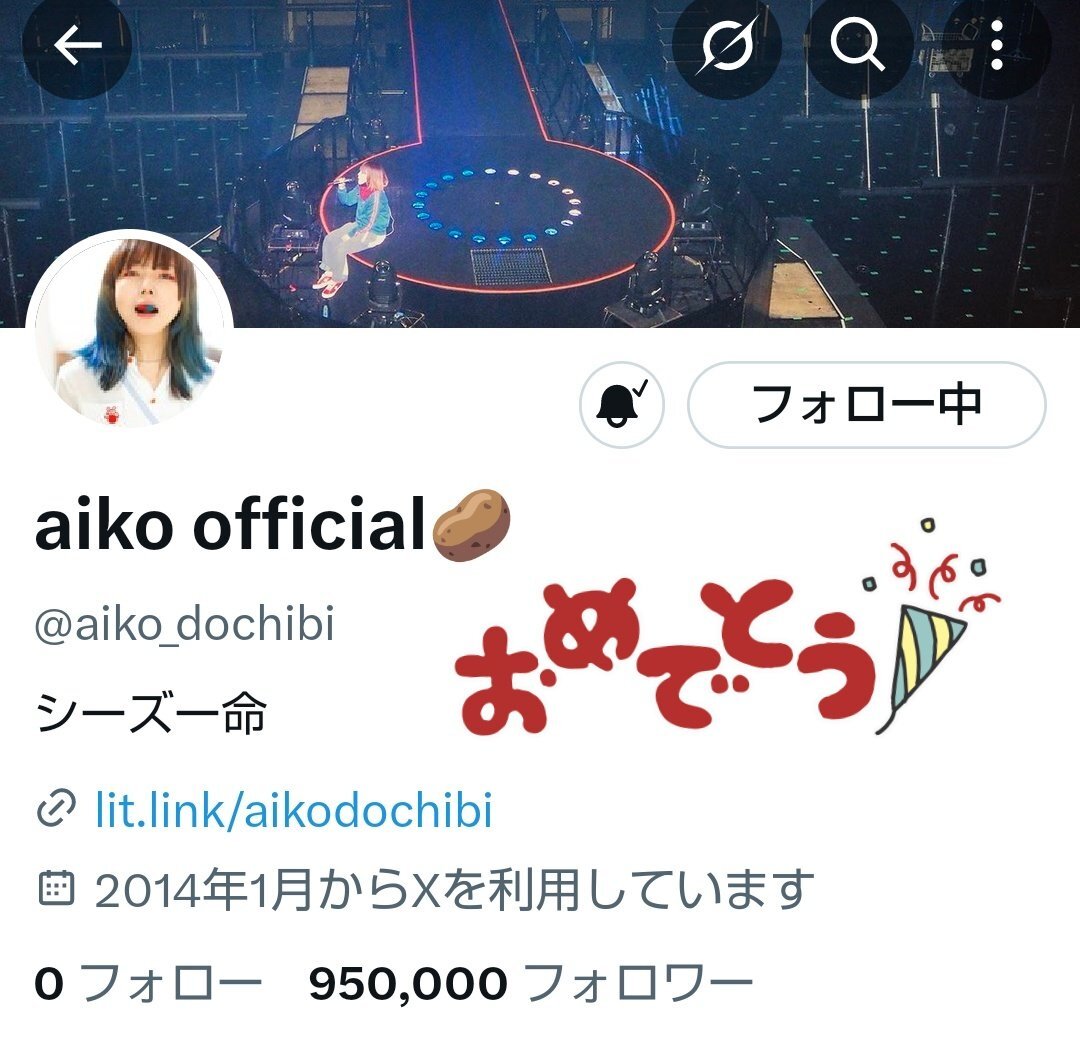
Task: Open aiko's round profile picture
Action: tap(130, 333)
